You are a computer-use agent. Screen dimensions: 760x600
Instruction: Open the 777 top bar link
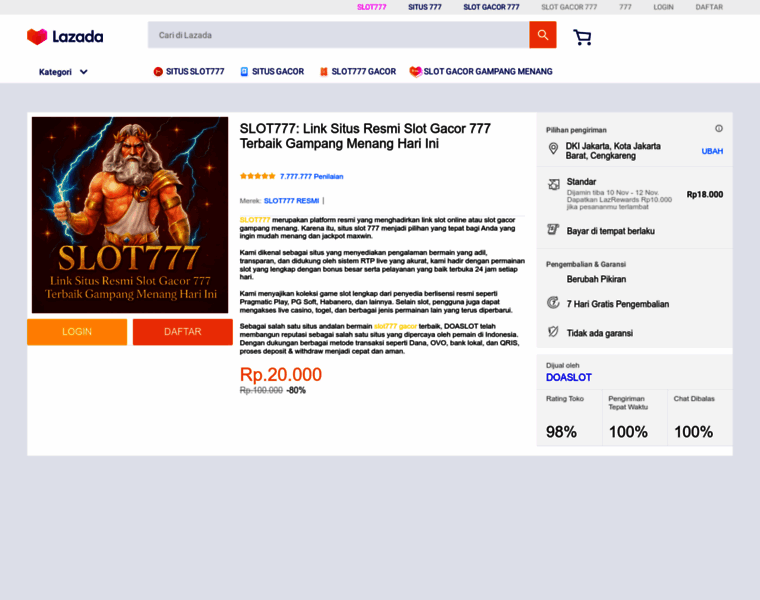pos(625,7)
